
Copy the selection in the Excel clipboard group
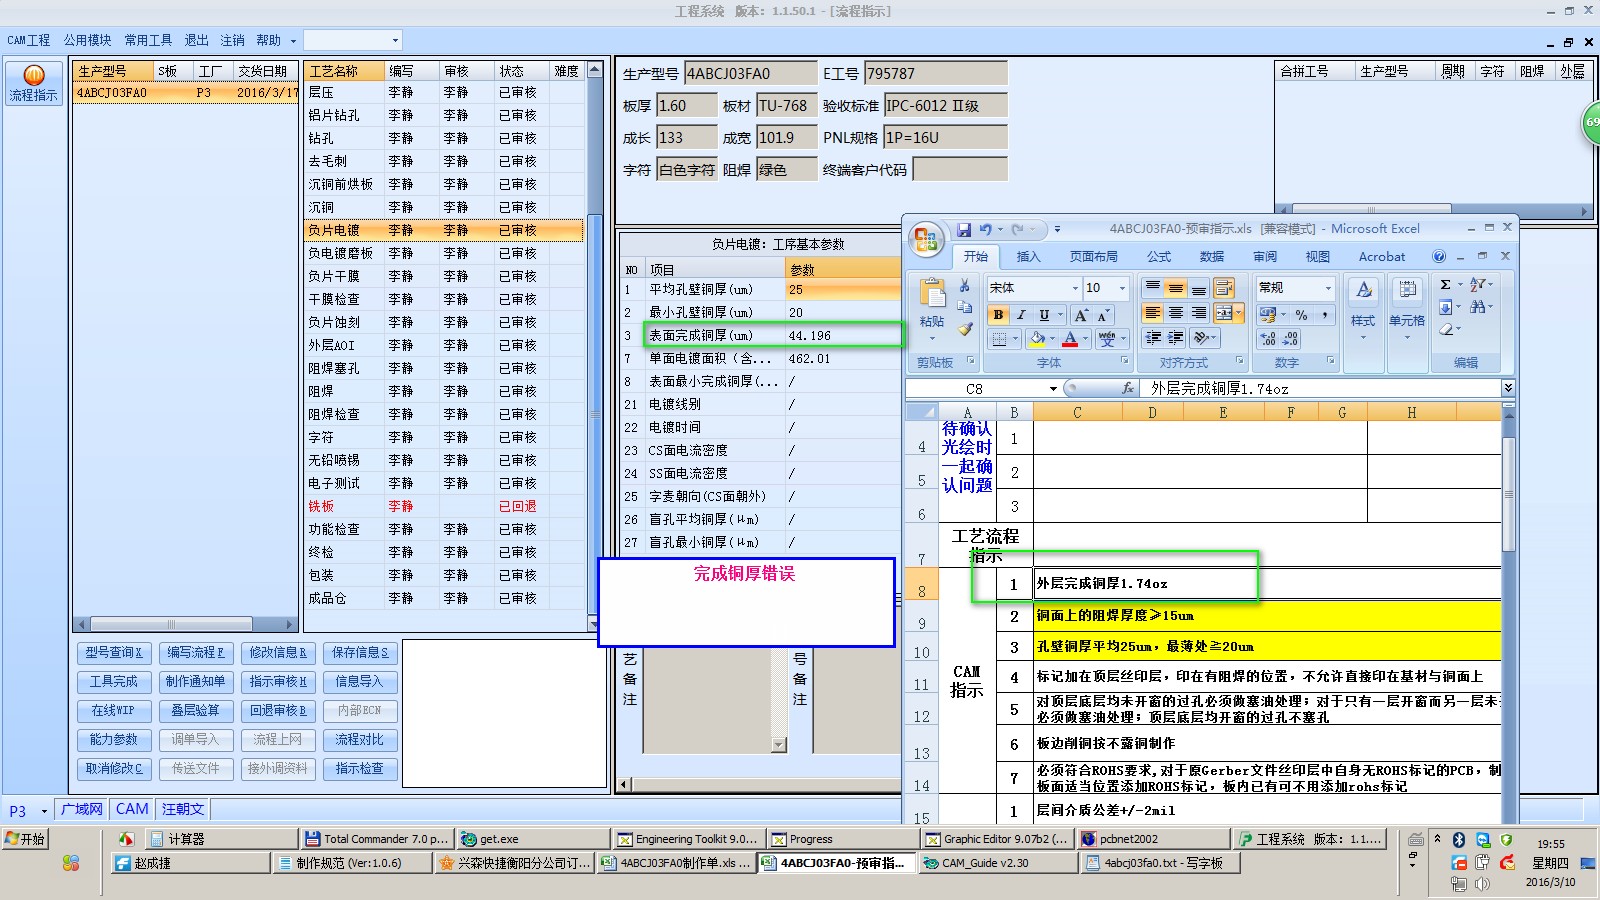click(x=965, y=307)
